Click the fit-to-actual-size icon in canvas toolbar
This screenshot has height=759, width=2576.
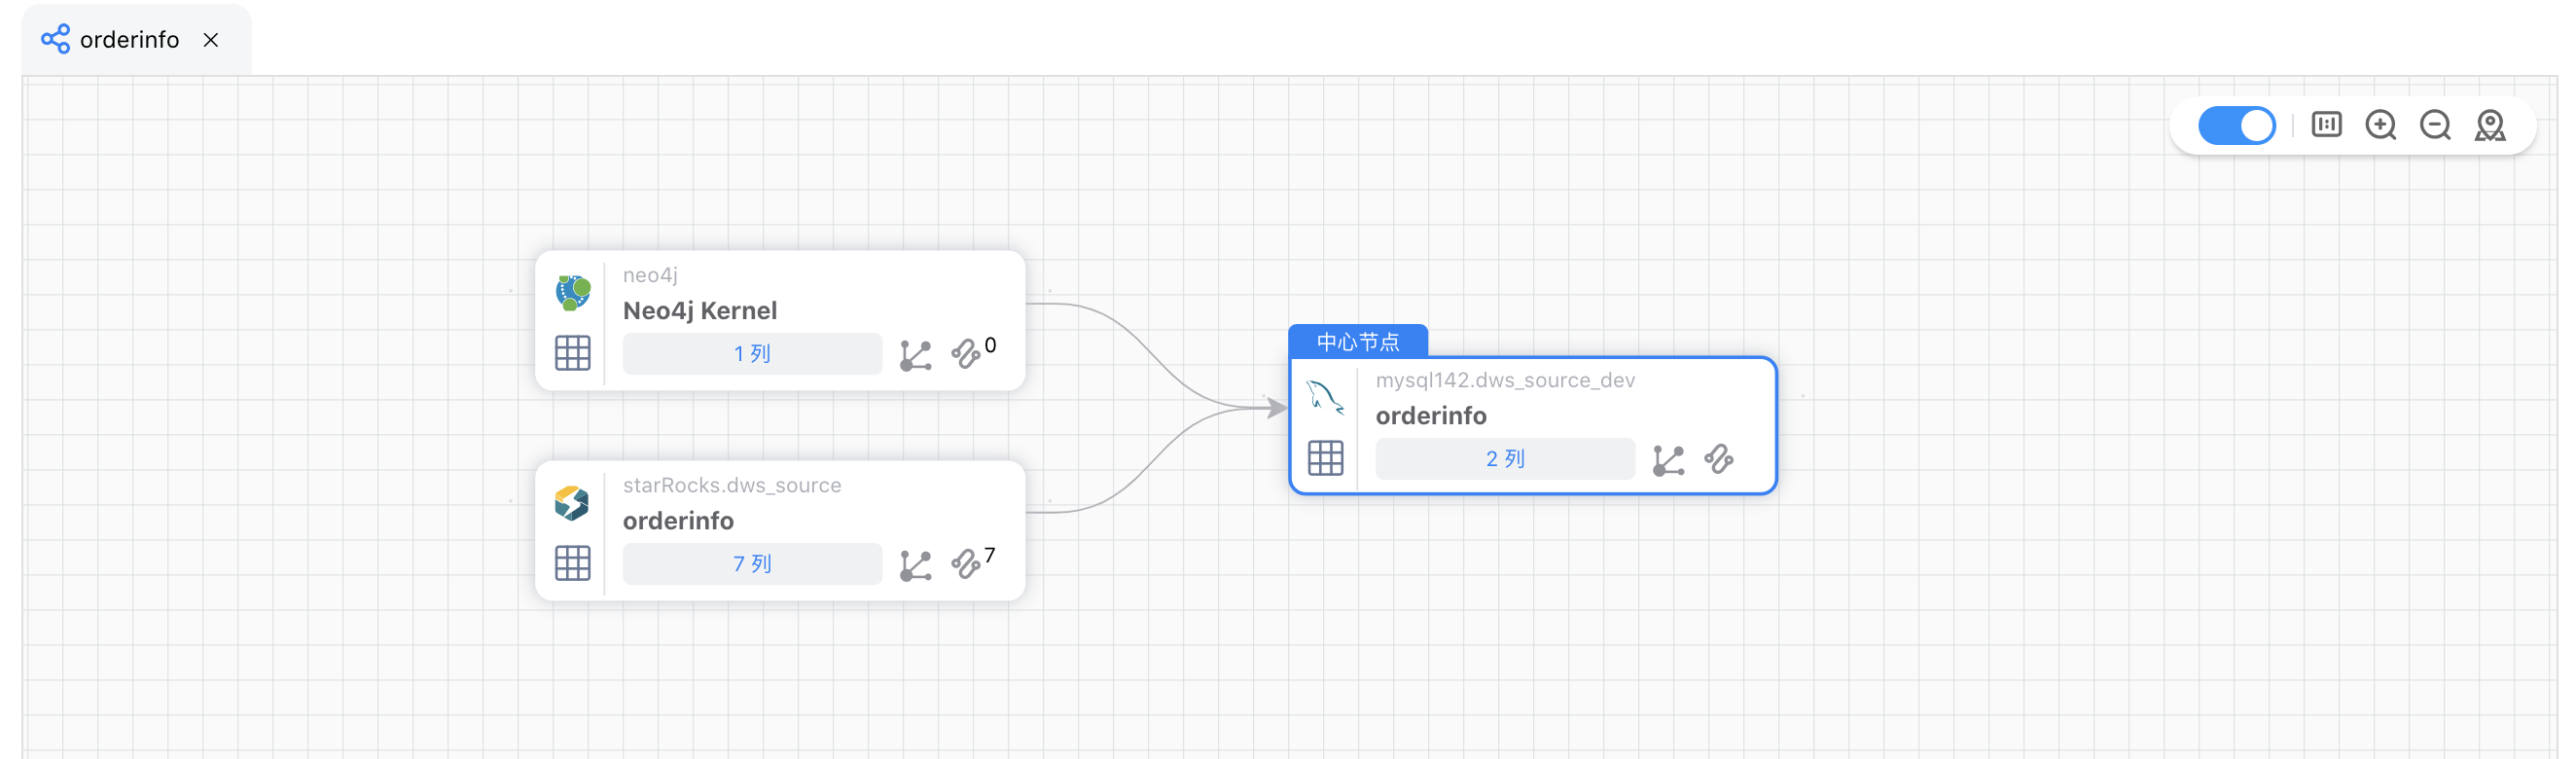pos(2326,125)
